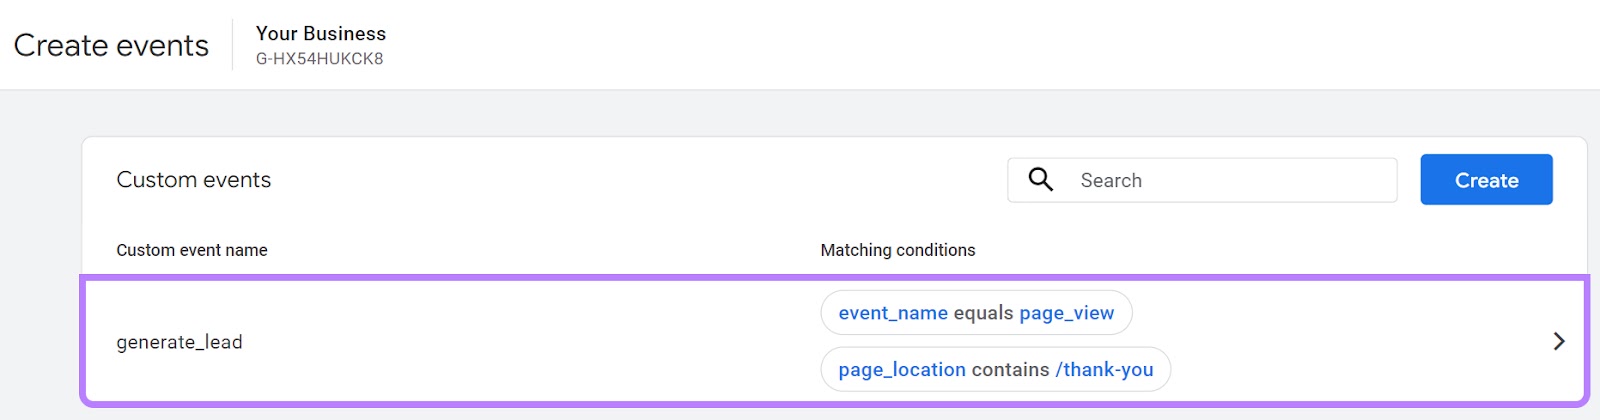Viewport: 1600px width, 420px height.
Task: Click the page_view value in first condition
Action: (1066, 313)
